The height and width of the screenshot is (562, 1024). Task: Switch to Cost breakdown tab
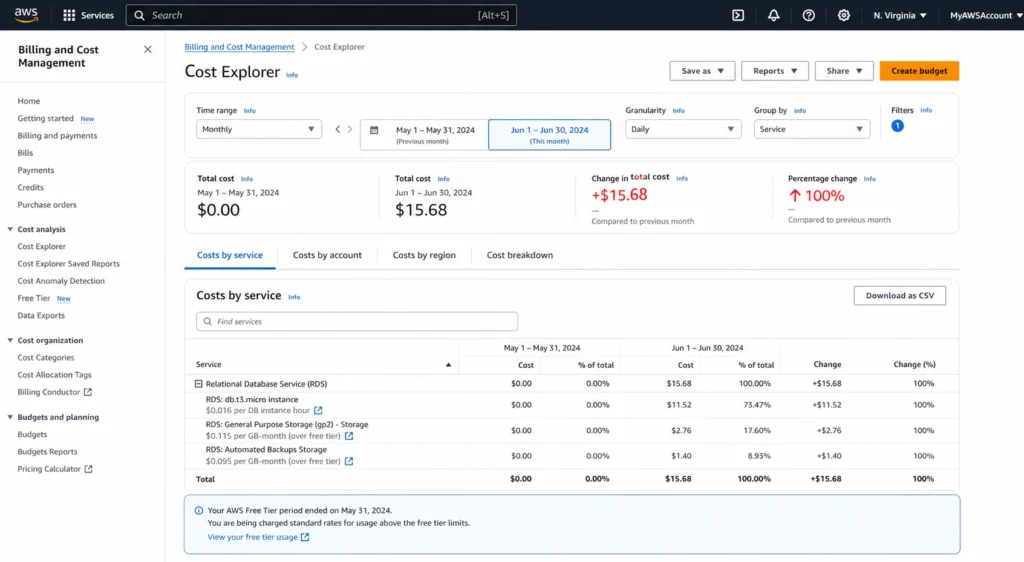tap(520, 255)
